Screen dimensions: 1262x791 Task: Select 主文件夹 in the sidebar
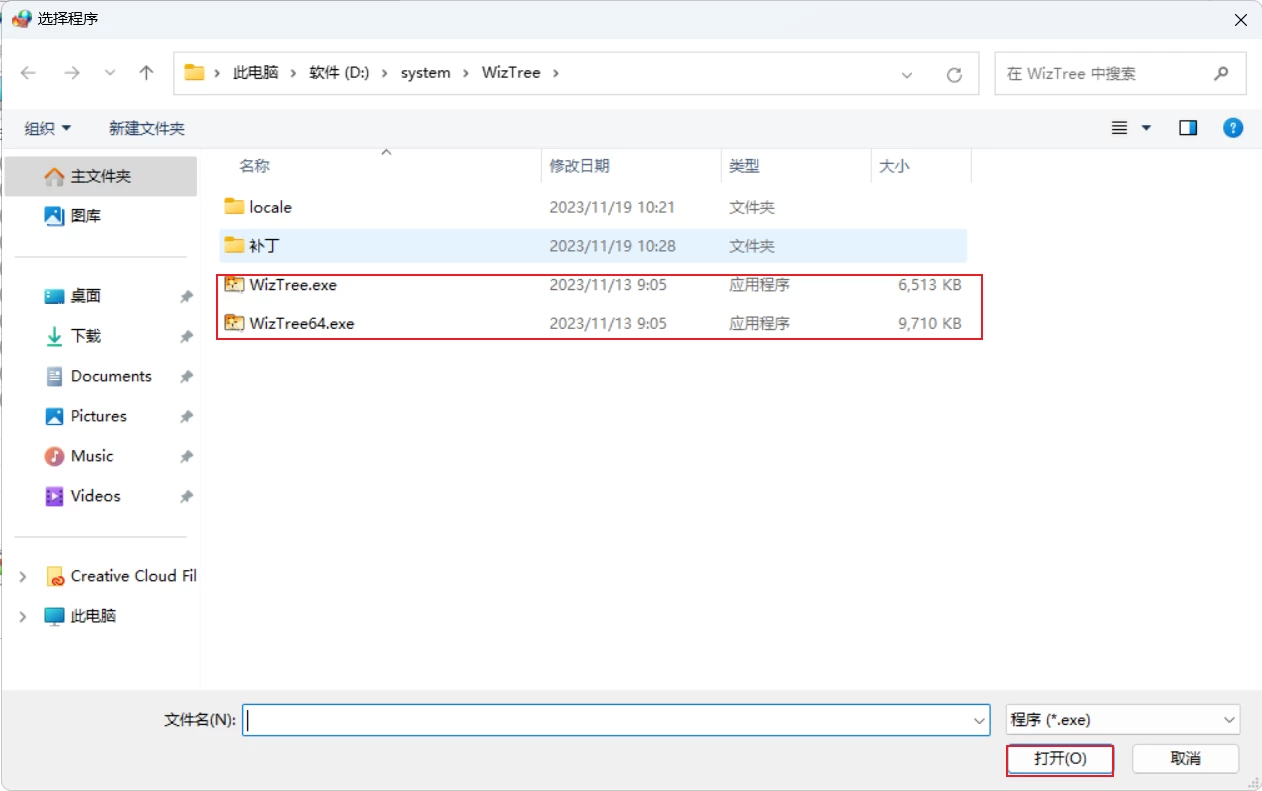(100, 176)
